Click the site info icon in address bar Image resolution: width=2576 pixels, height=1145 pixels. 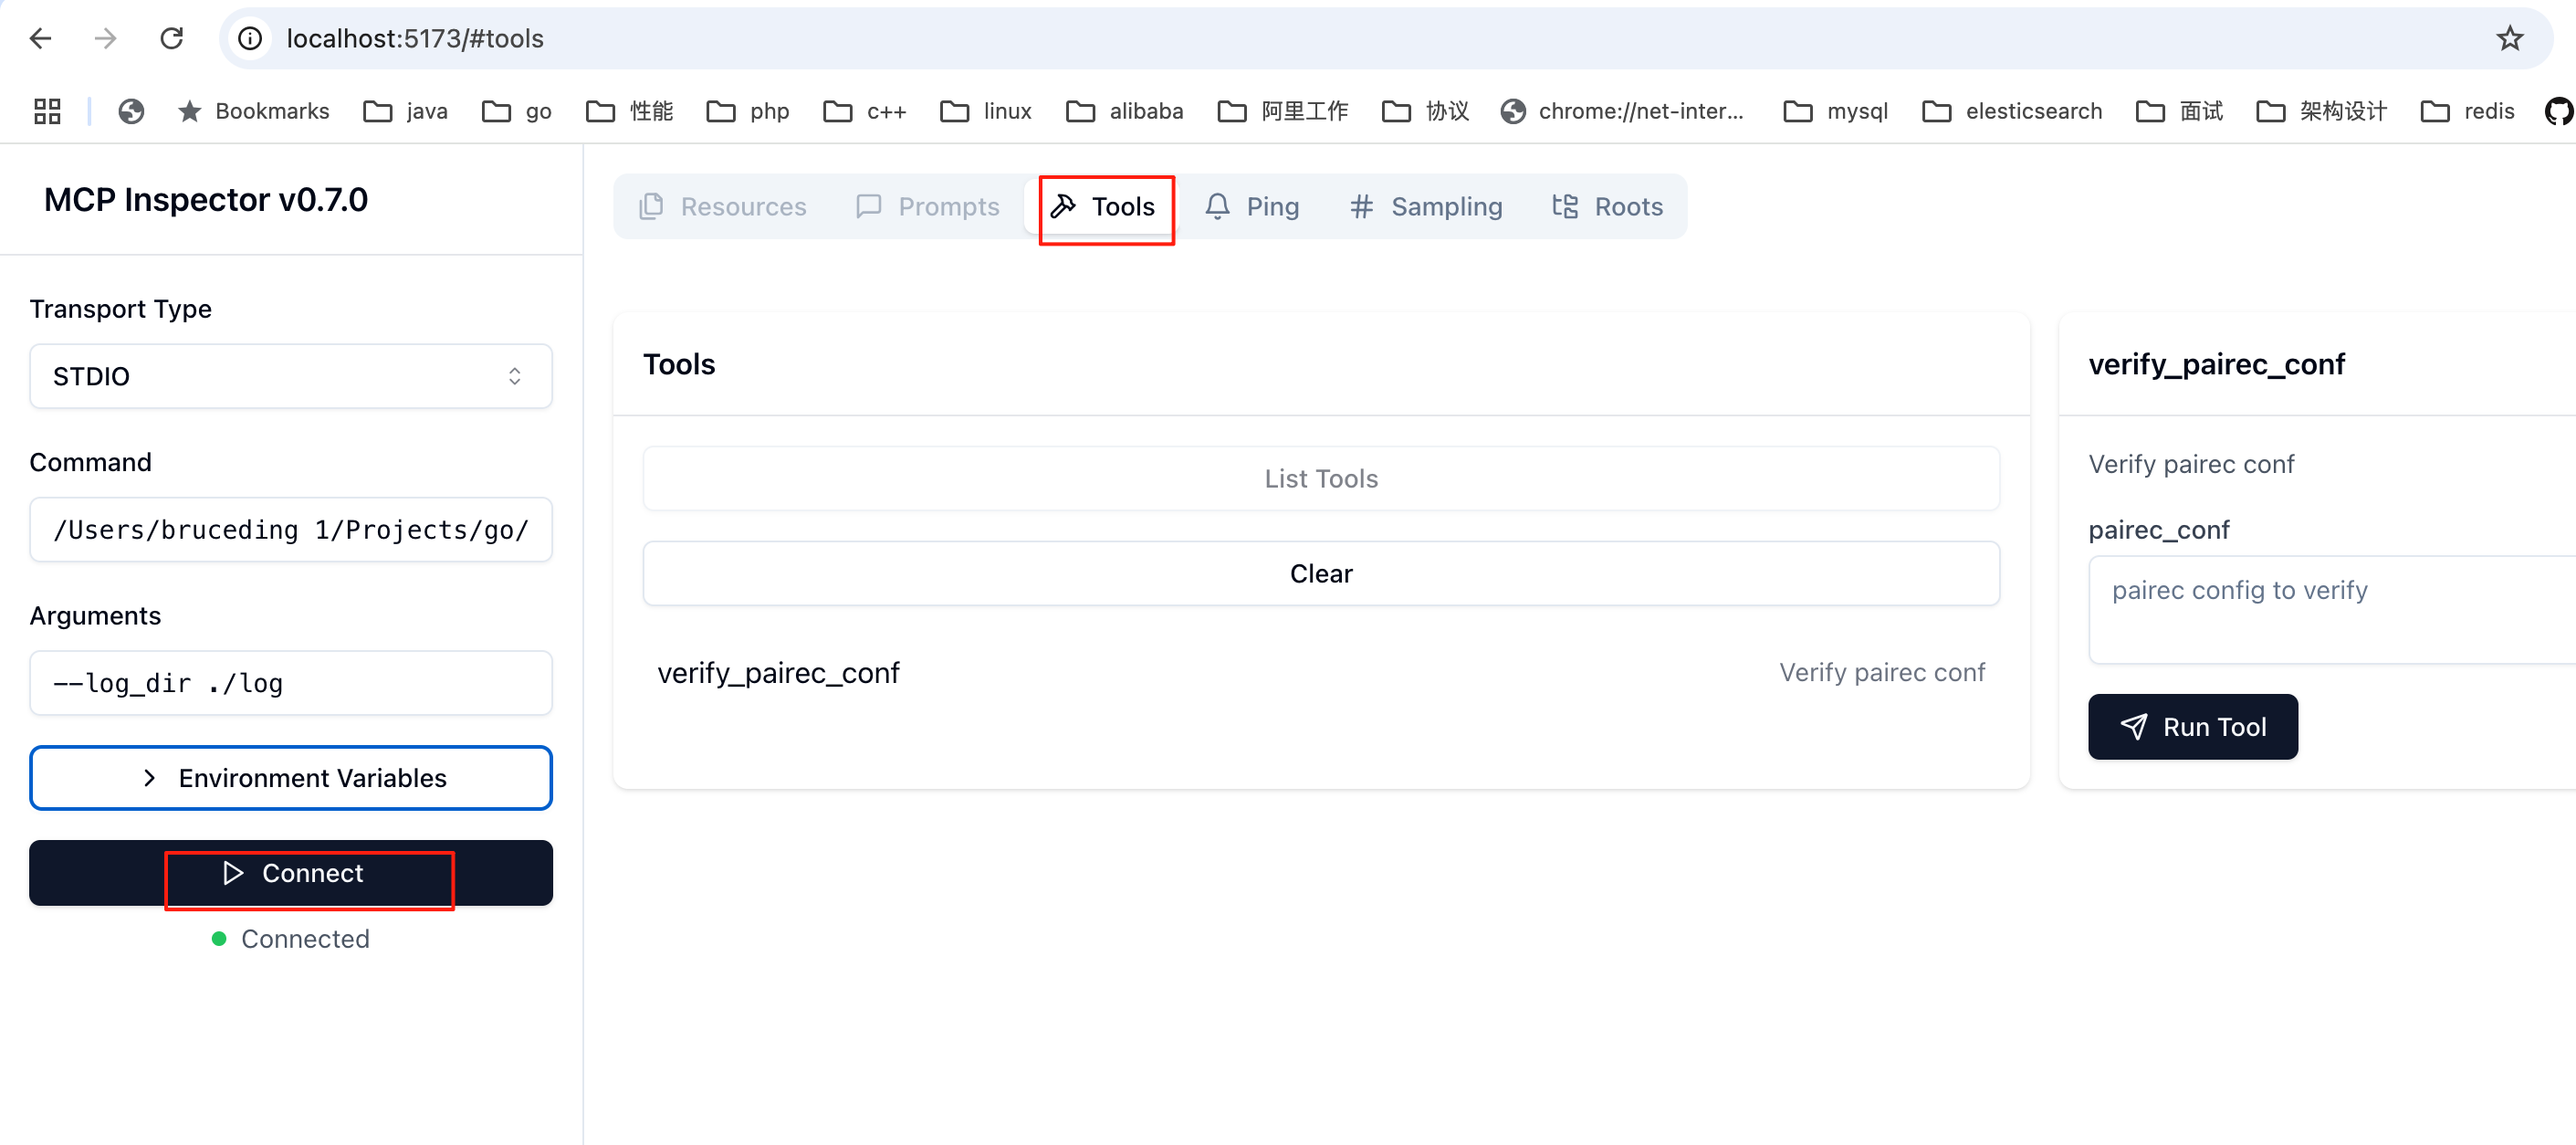coord(250,38)
